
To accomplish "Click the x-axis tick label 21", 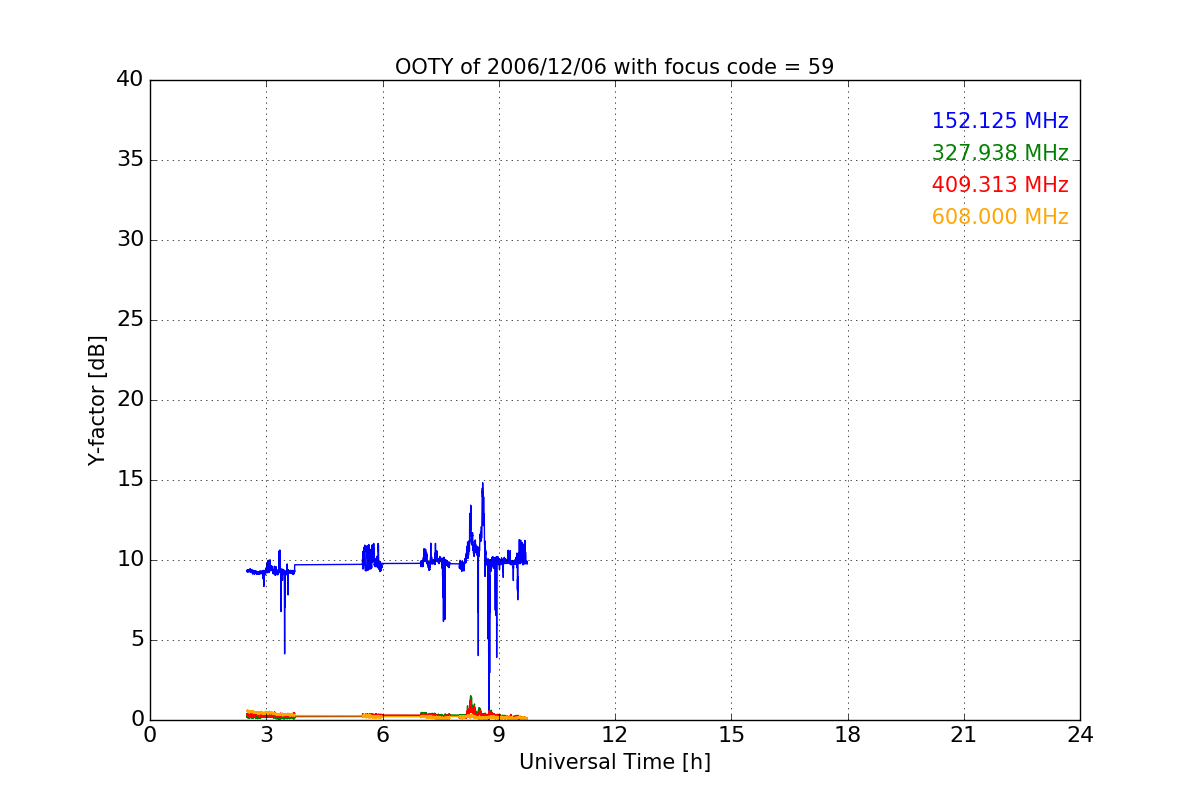I will point(964,734).
